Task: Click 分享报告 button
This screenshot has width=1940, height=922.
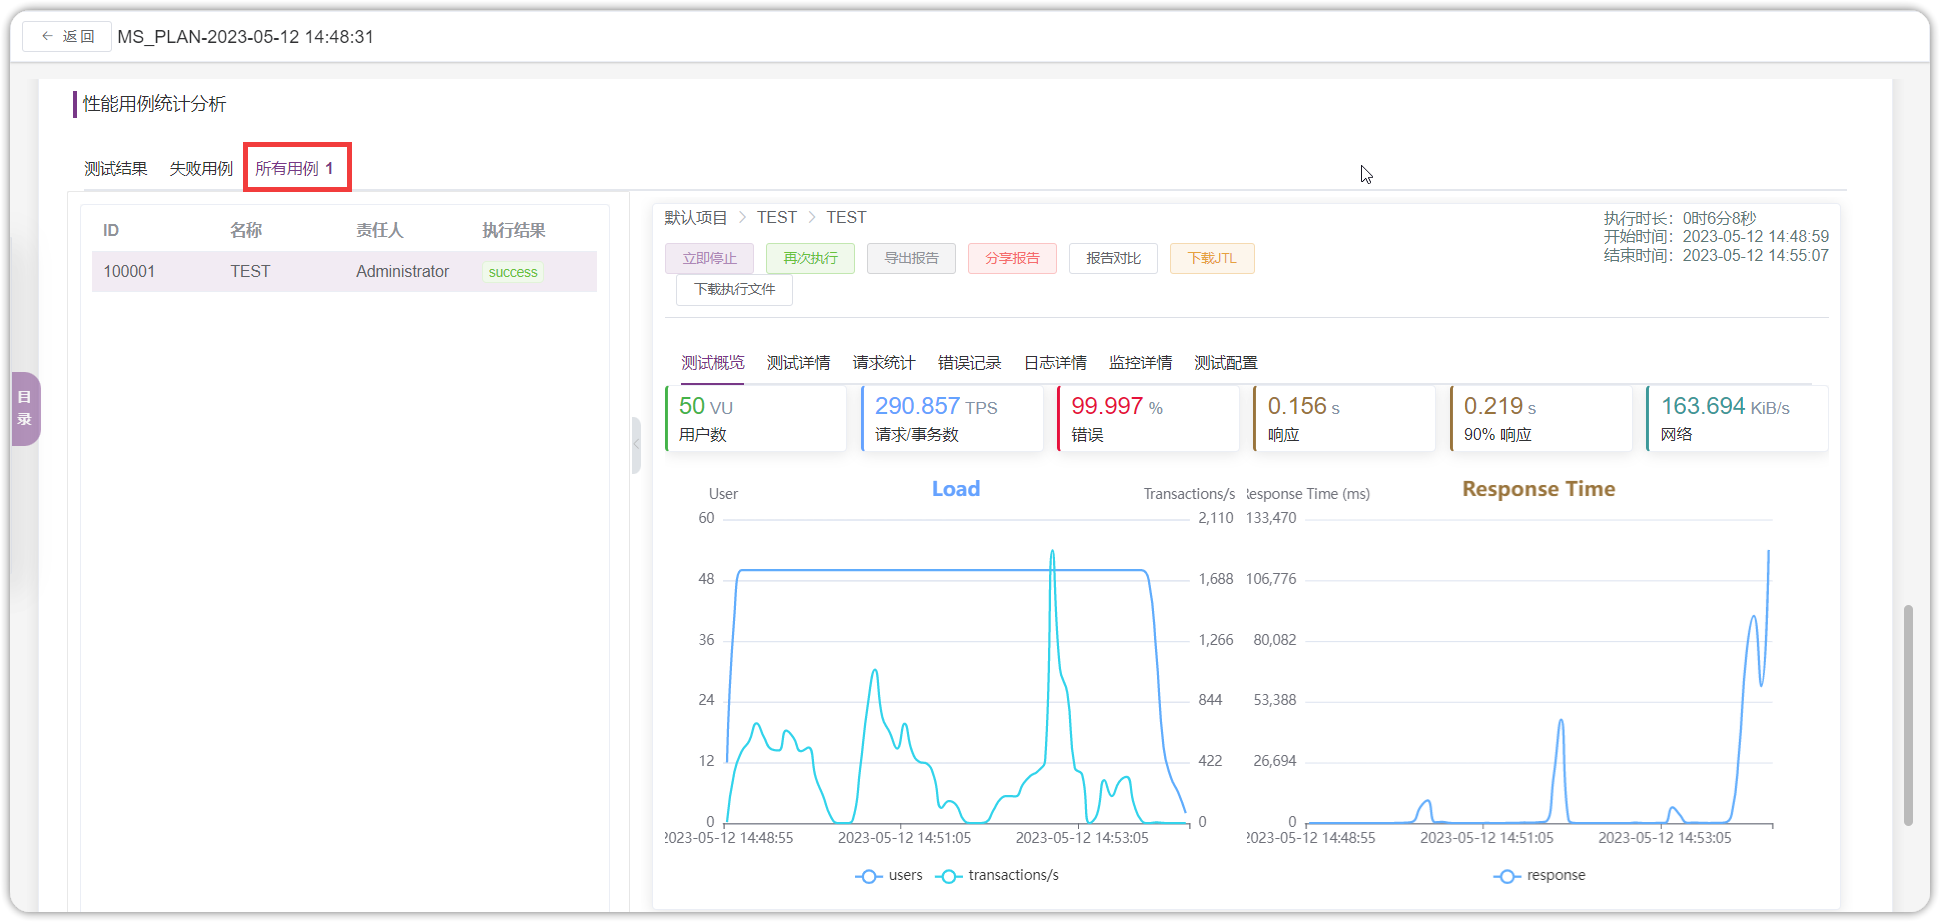Action: pos(1012,258)
